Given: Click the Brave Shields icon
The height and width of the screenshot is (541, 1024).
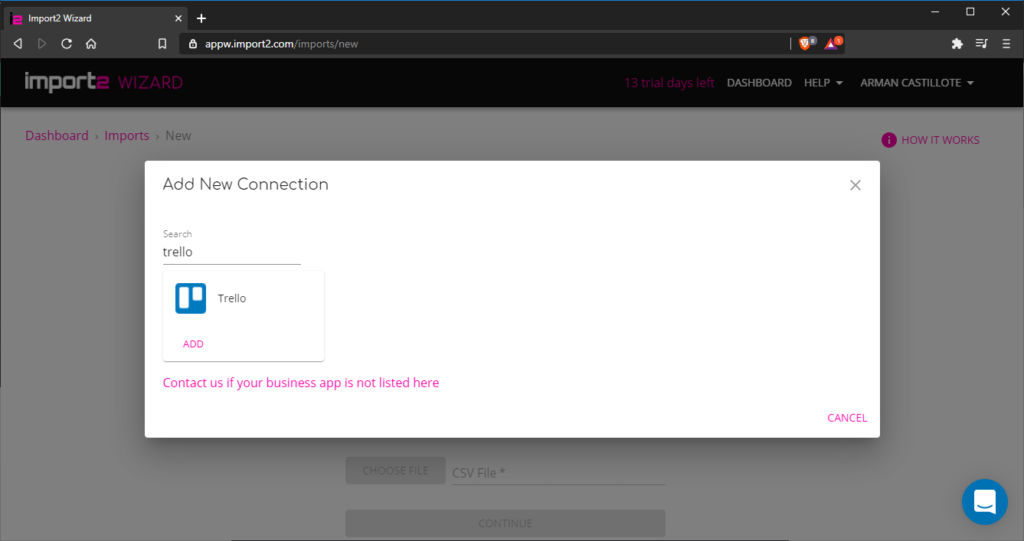Looking at the screenshot, I should pos(805,43).
